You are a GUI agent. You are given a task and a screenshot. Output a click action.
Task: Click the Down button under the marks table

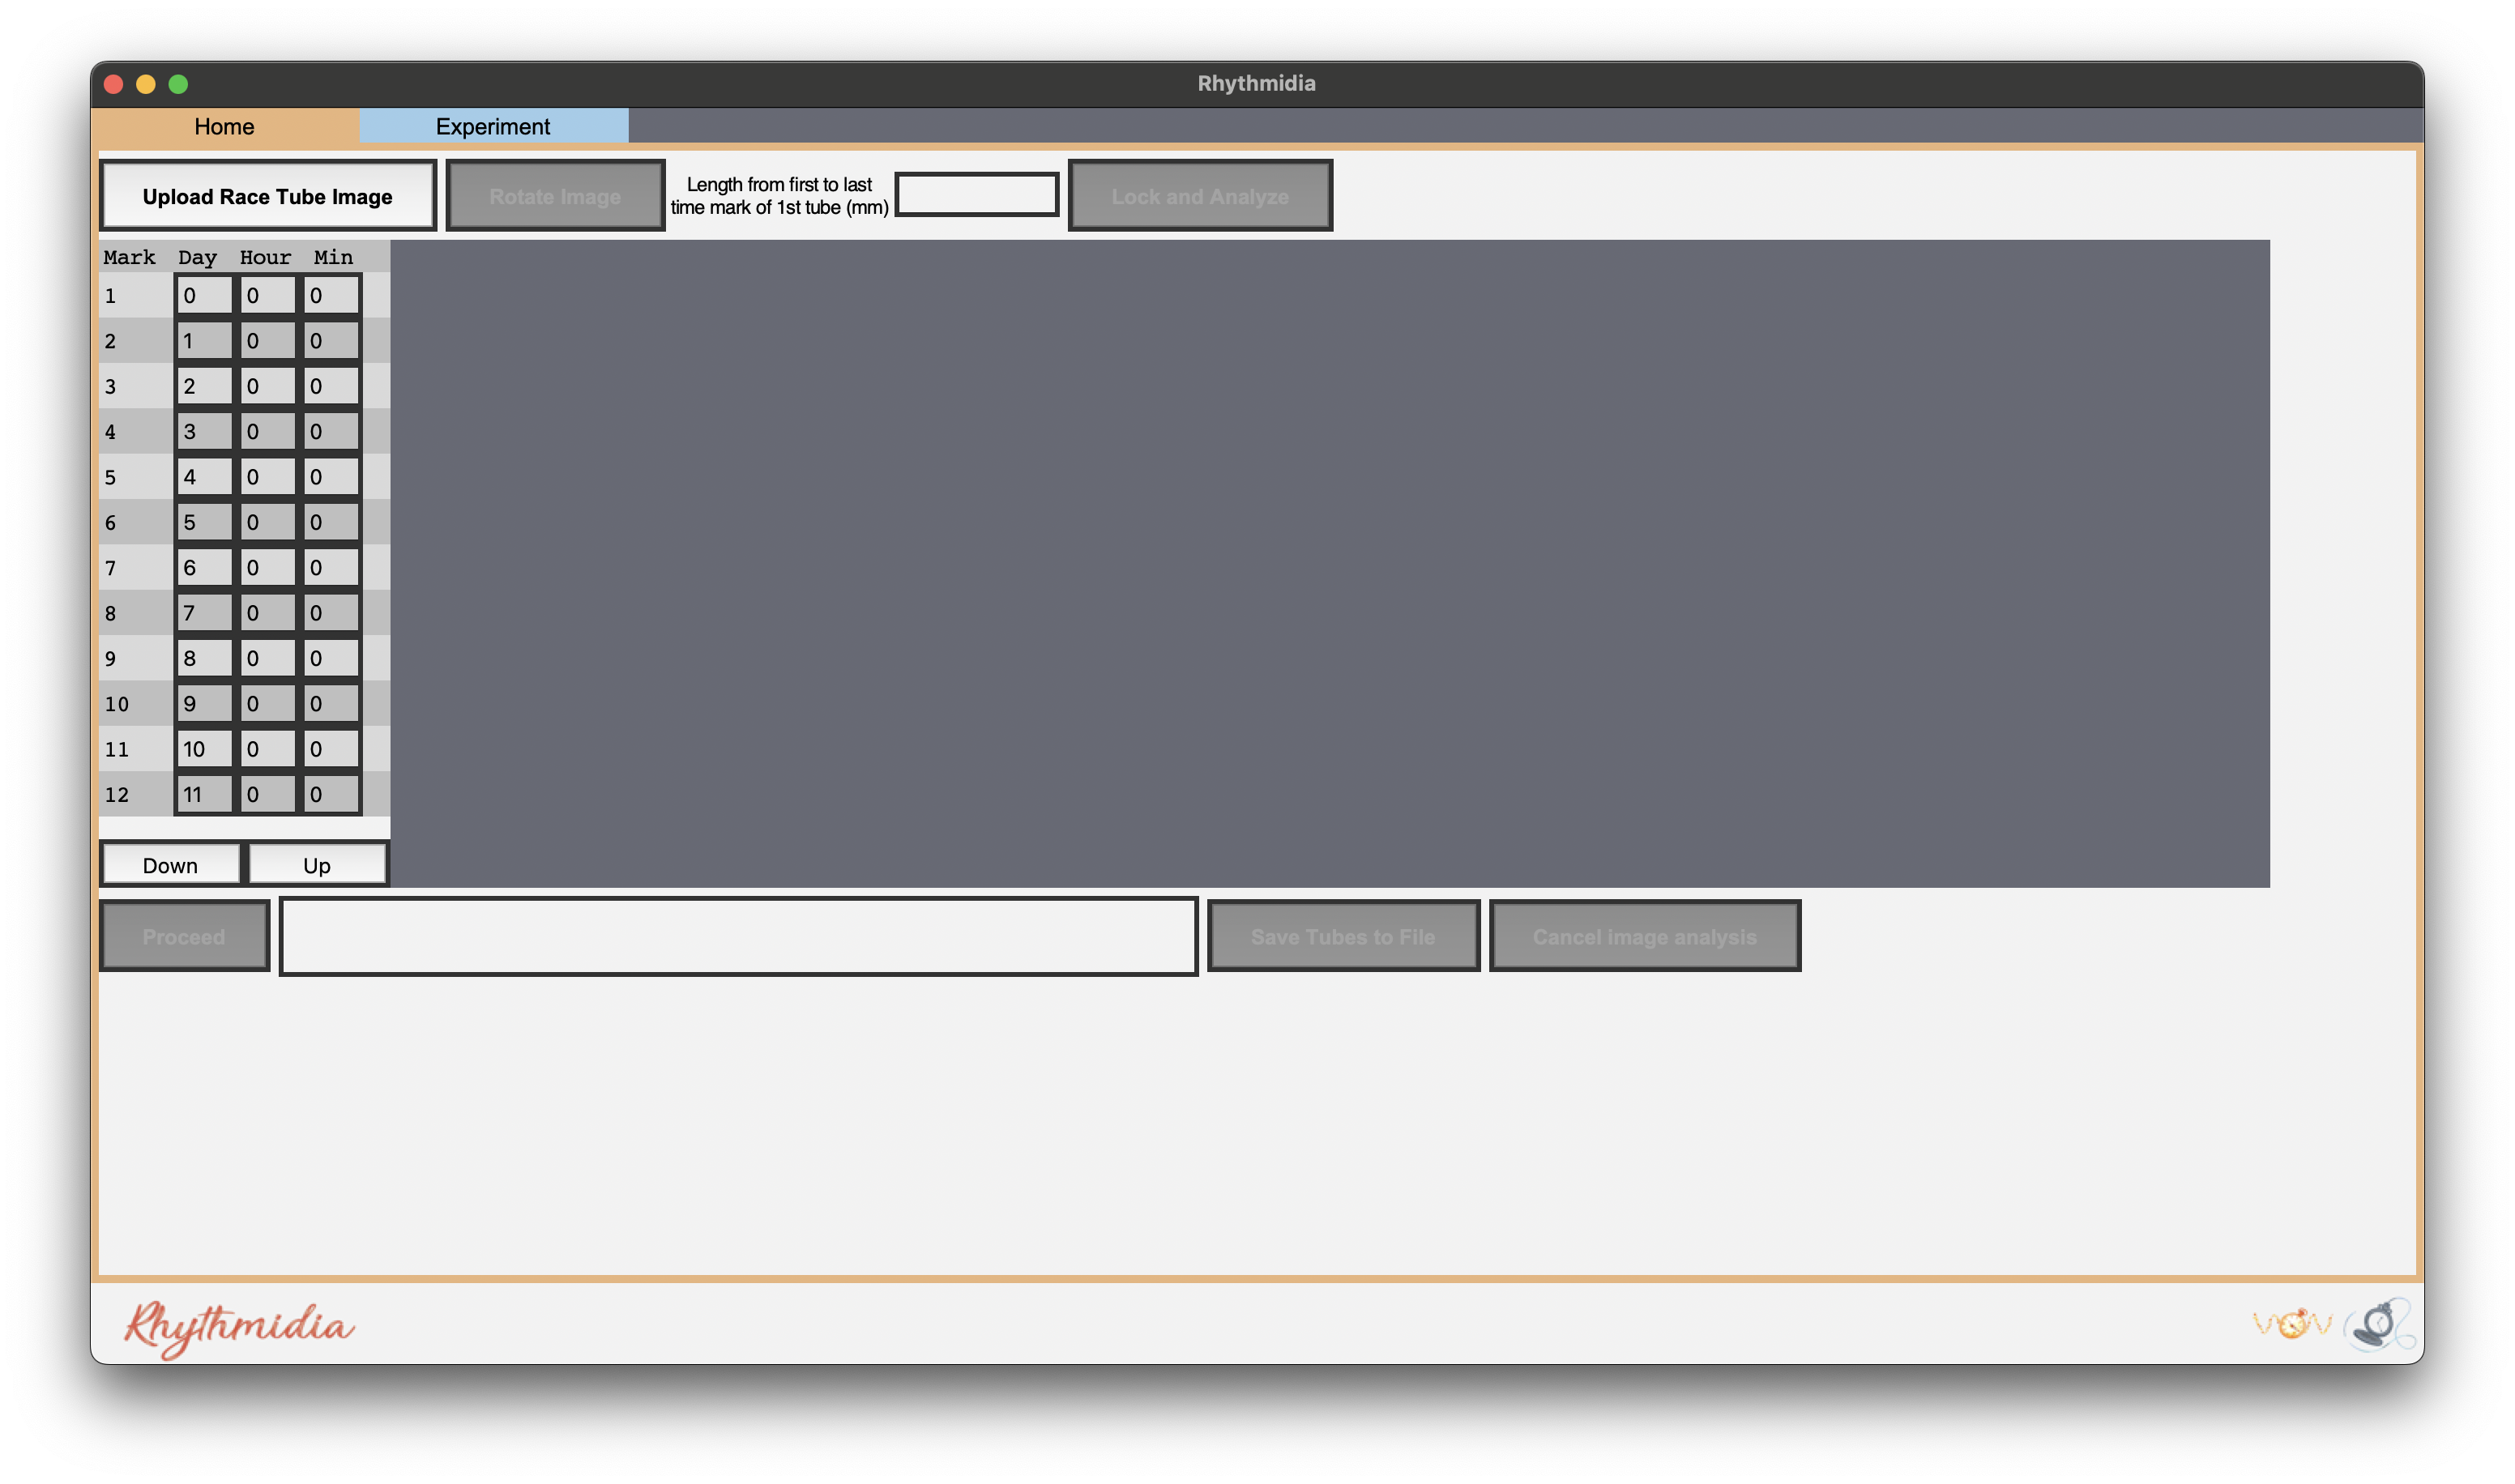pyautogui.click(x=171, y=865)
